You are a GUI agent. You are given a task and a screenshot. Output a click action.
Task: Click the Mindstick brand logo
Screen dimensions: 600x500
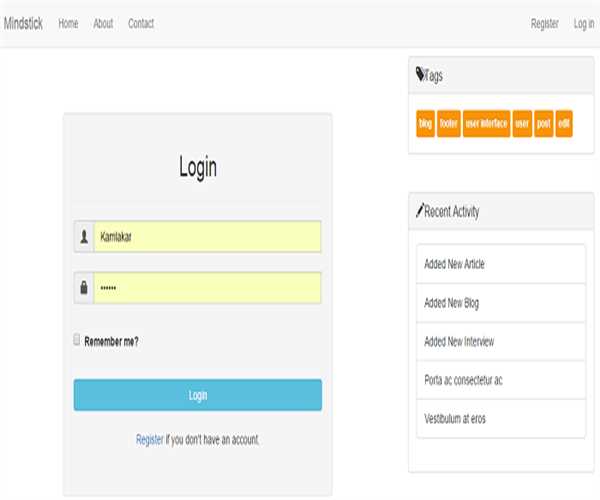coord(23,24)
